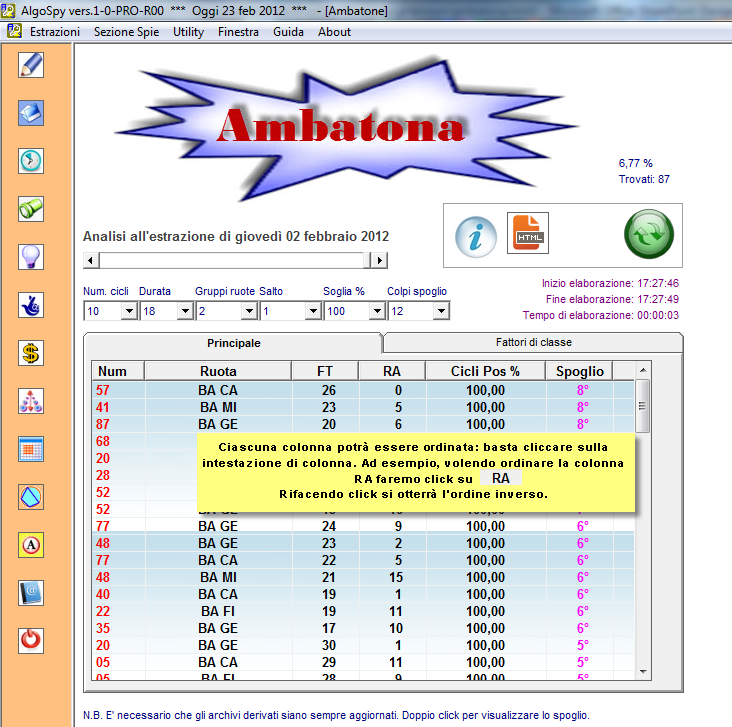Open the Salto dropdown
The height and width of the screenshot is (727, 732).
[313, 311]
